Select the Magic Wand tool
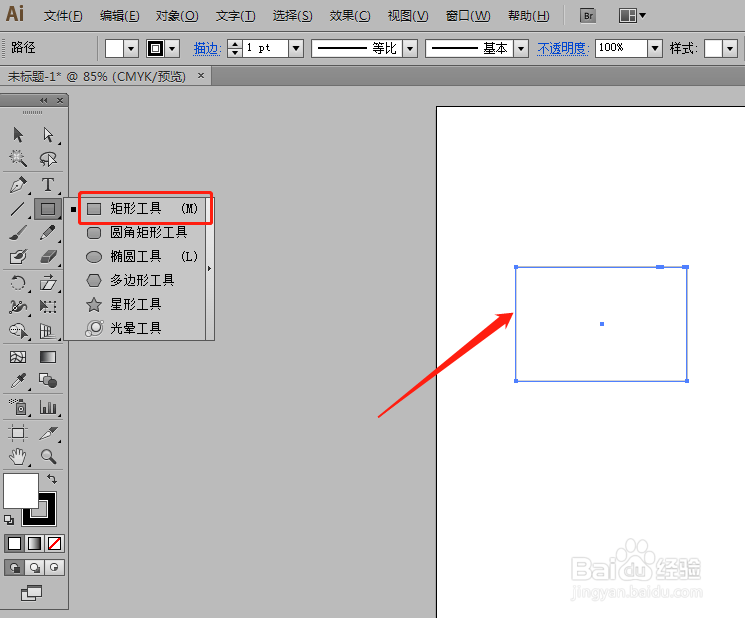The image size is (745, 618). (x=18, y=159)
